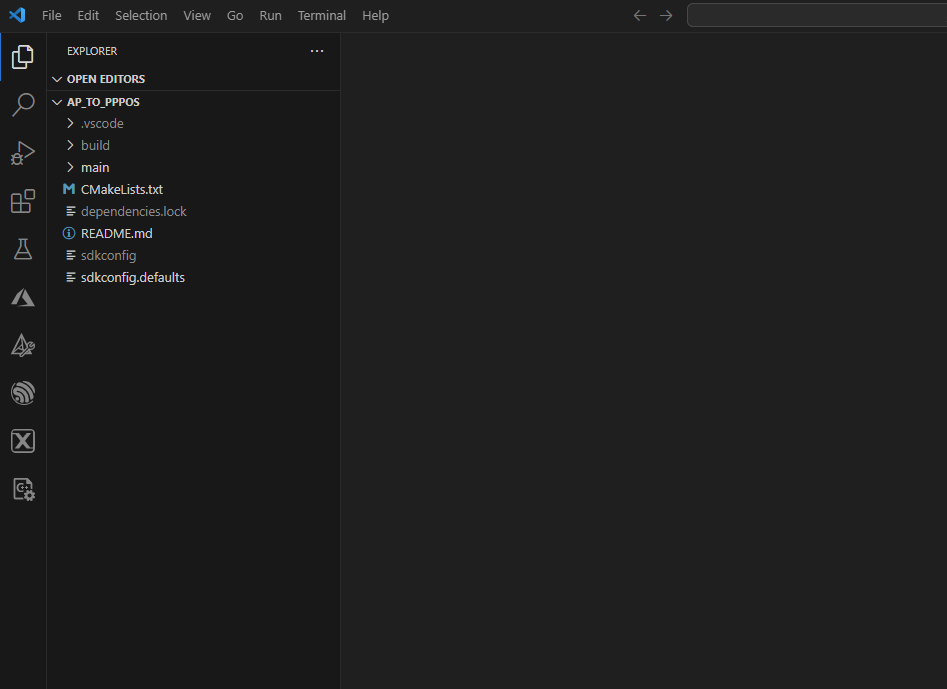
Task: Collapse the AP_TO_PPPOS folder section
Action: (x=57, y=102)
